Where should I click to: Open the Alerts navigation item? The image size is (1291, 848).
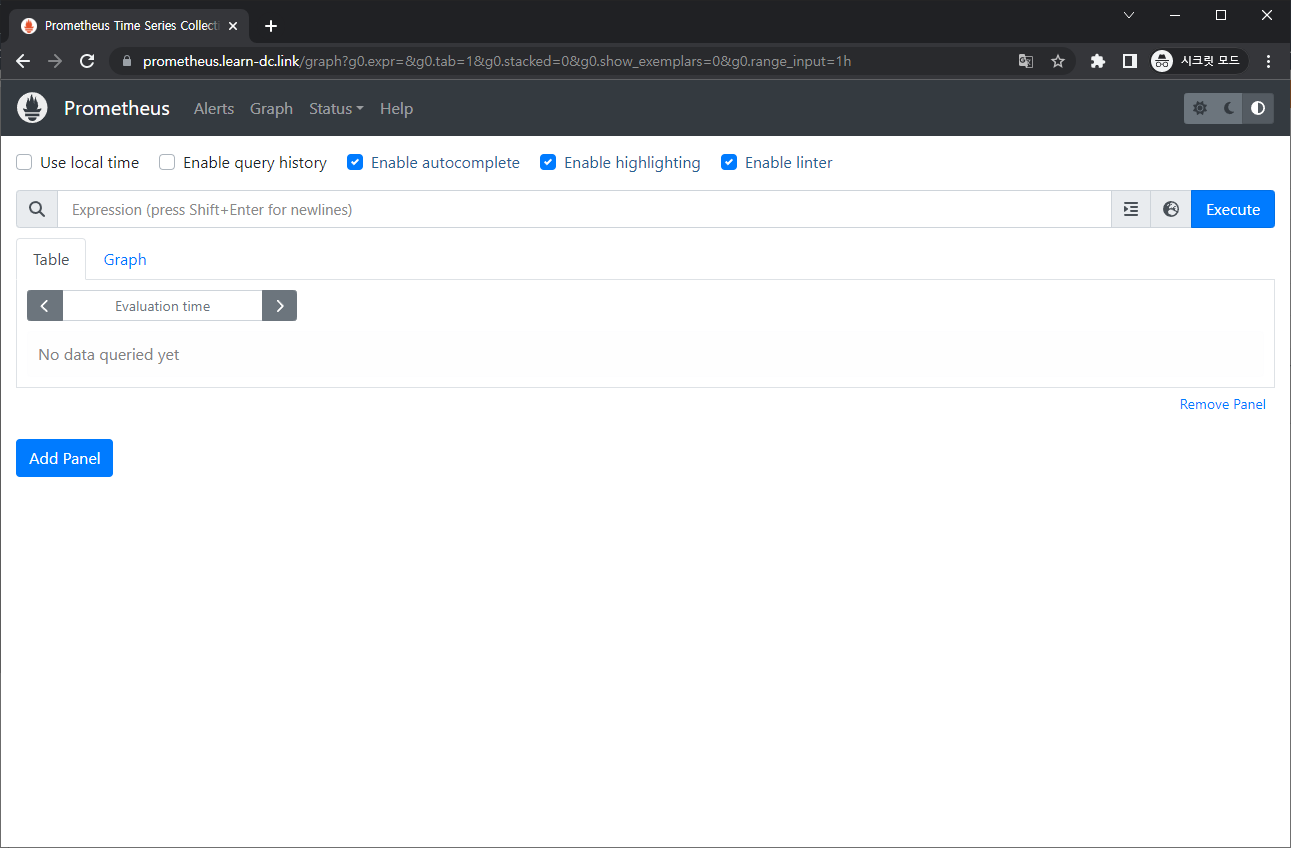pos(214,108)
